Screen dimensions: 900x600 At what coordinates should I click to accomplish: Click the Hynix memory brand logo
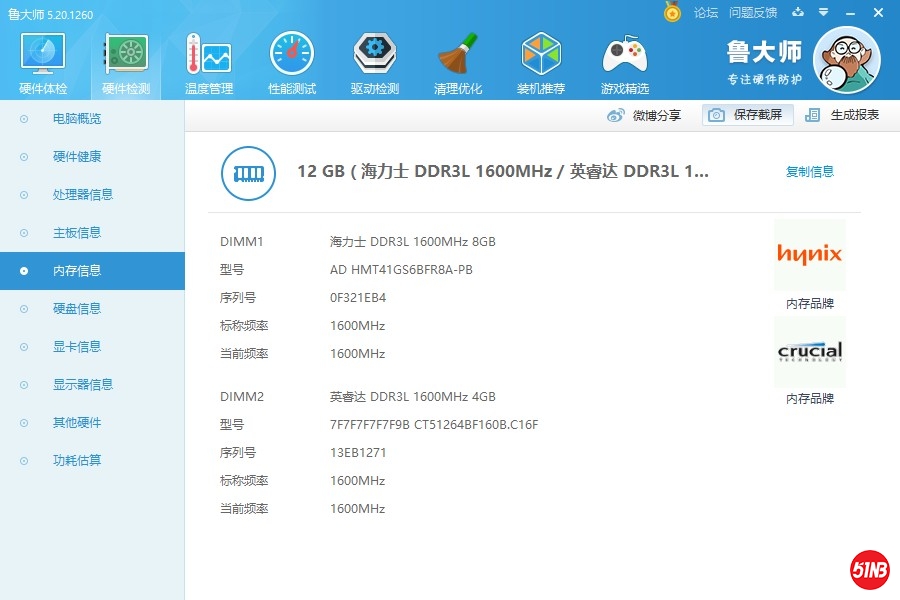pos(809,254)
